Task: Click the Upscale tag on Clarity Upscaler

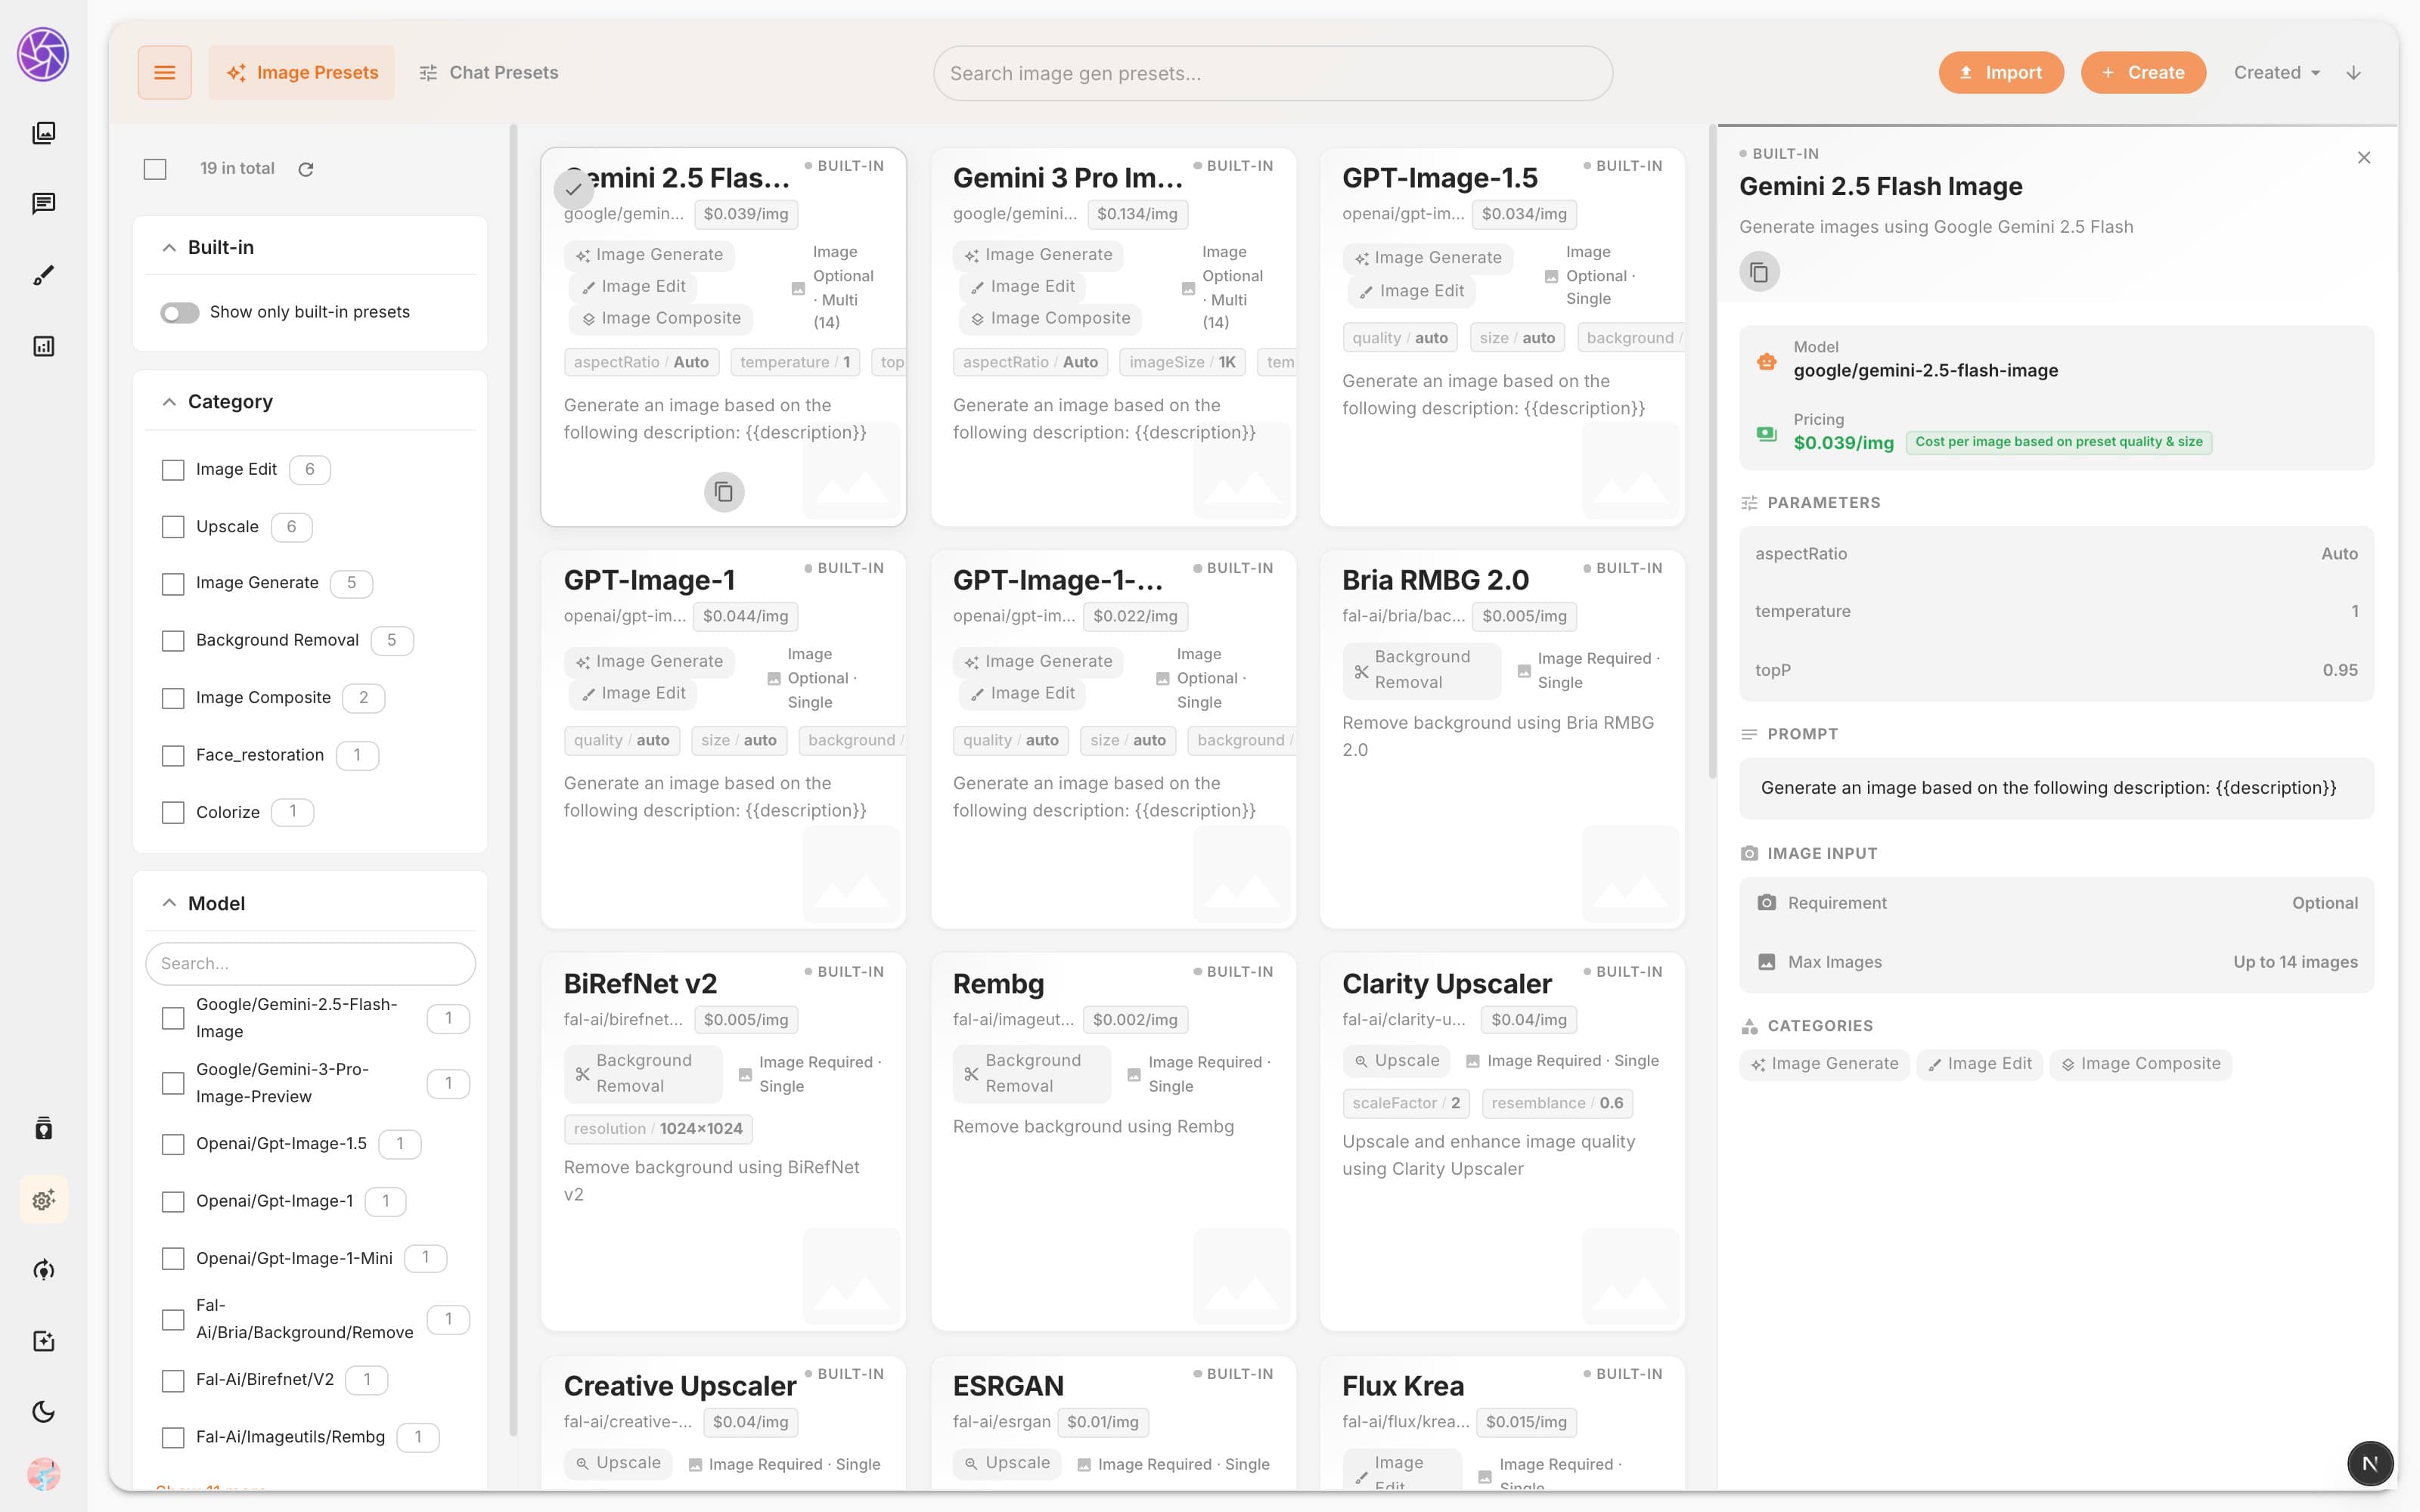Action: (1397, 1061)
